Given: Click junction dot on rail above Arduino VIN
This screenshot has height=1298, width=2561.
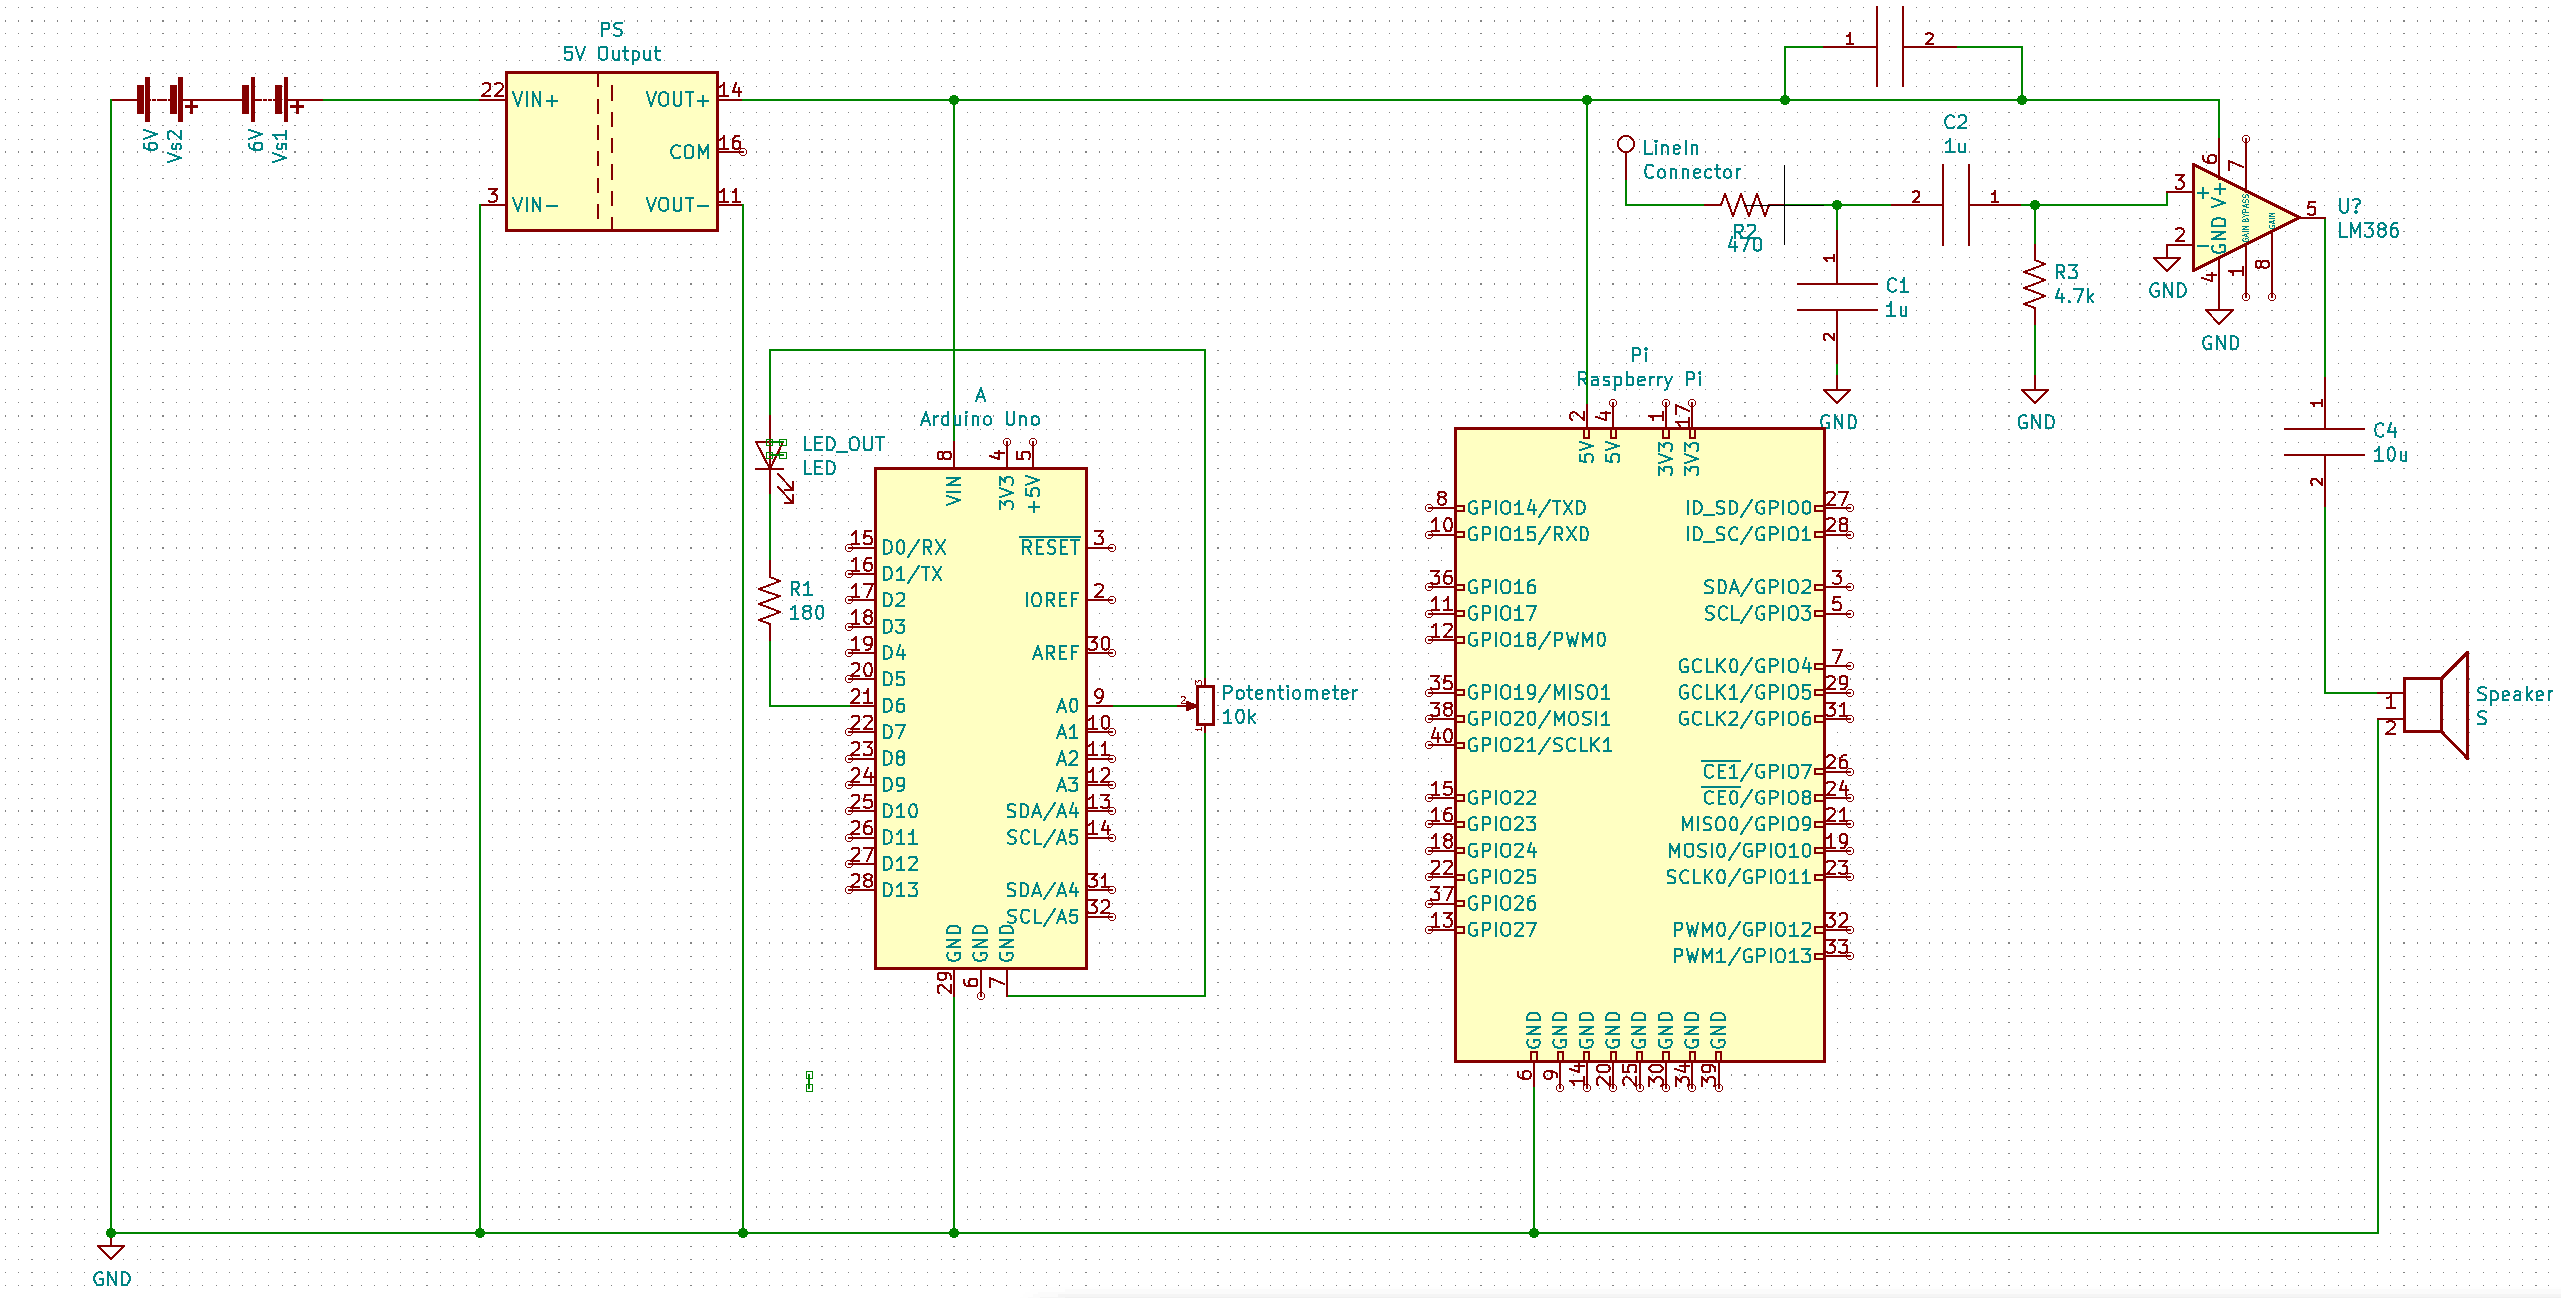Looking at the screenshot, I should click(954, 100).
